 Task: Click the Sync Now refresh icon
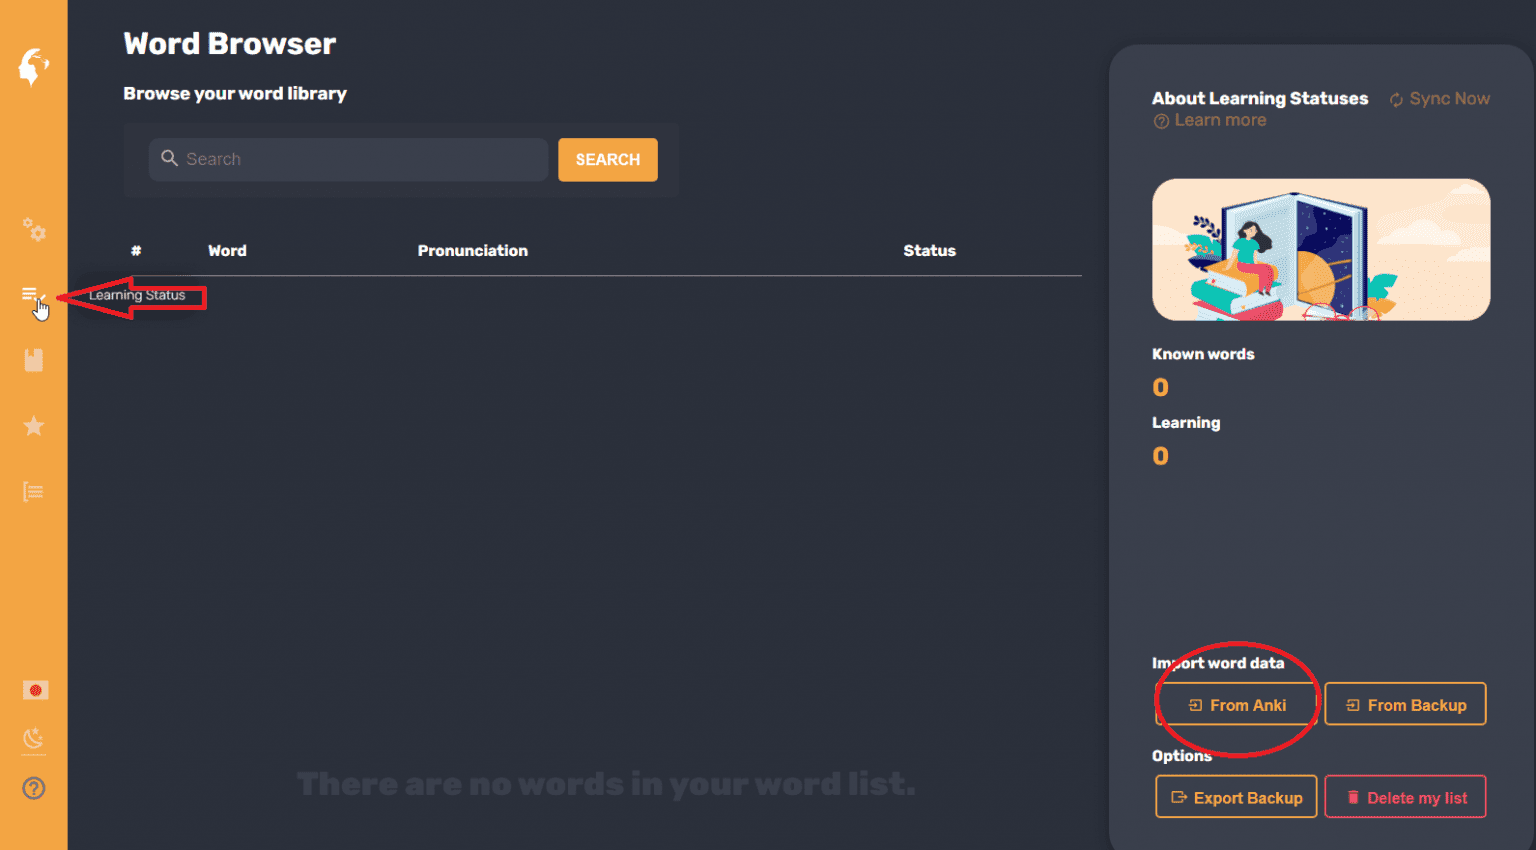(x=1395, y=98)
